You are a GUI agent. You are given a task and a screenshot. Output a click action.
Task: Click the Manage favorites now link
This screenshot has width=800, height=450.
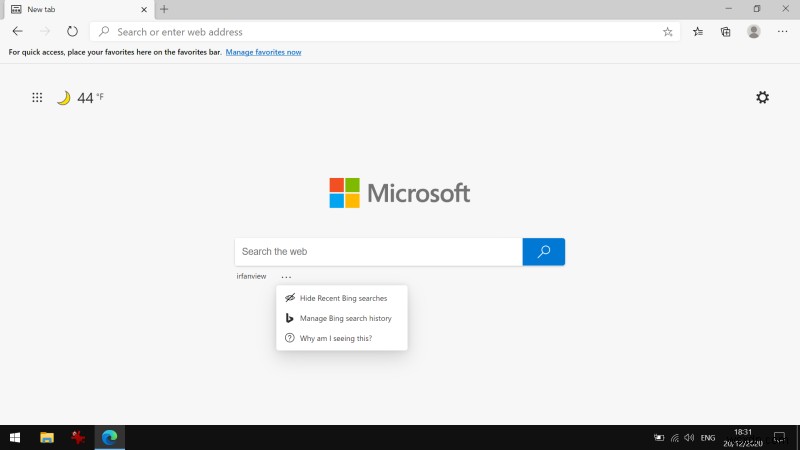pyautogui.click(x=263, y=52)
